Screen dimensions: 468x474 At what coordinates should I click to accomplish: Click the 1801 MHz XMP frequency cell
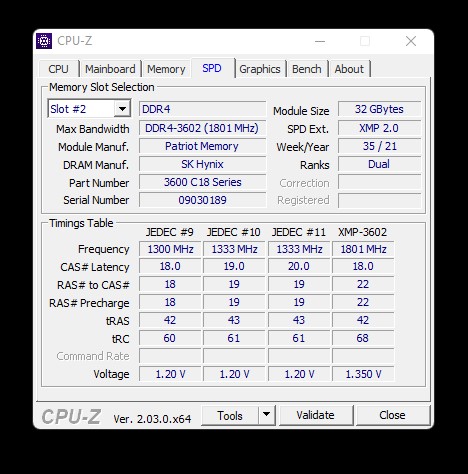tap(363, 249)
